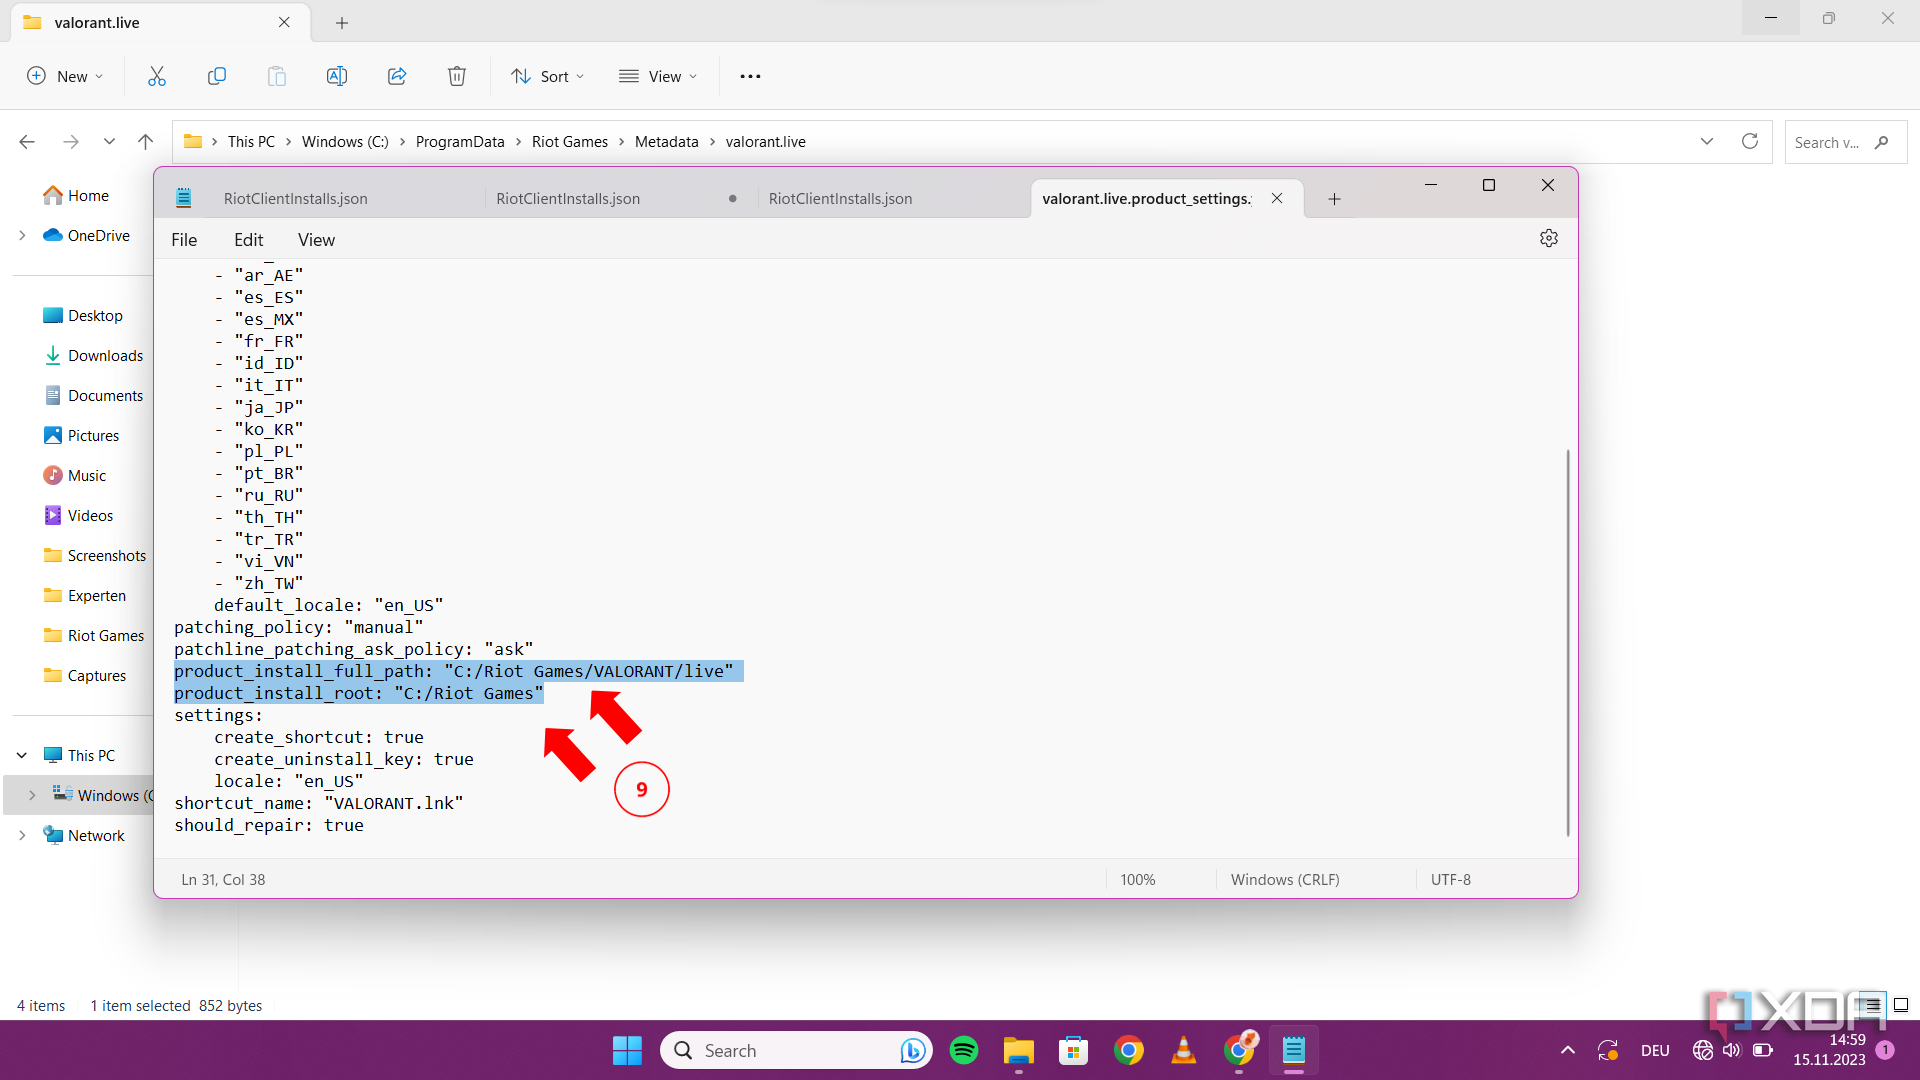Viewport: 1920px width, 1080px height.
Task: Open Notepad File menu
Action: pyautogui.click(x=184, y=240)
